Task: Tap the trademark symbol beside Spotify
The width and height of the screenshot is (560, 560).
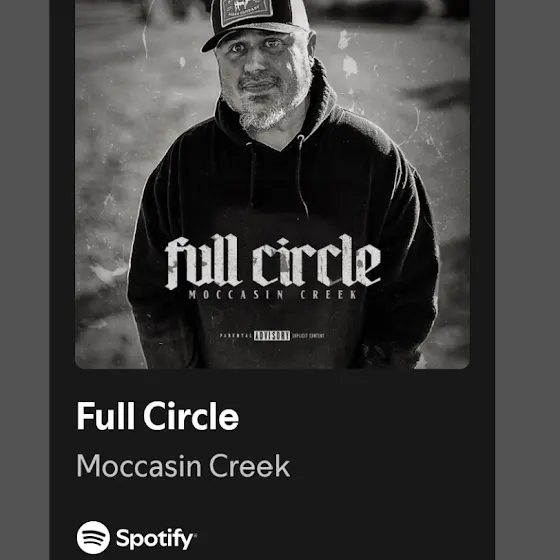Action: click(195, 535)
